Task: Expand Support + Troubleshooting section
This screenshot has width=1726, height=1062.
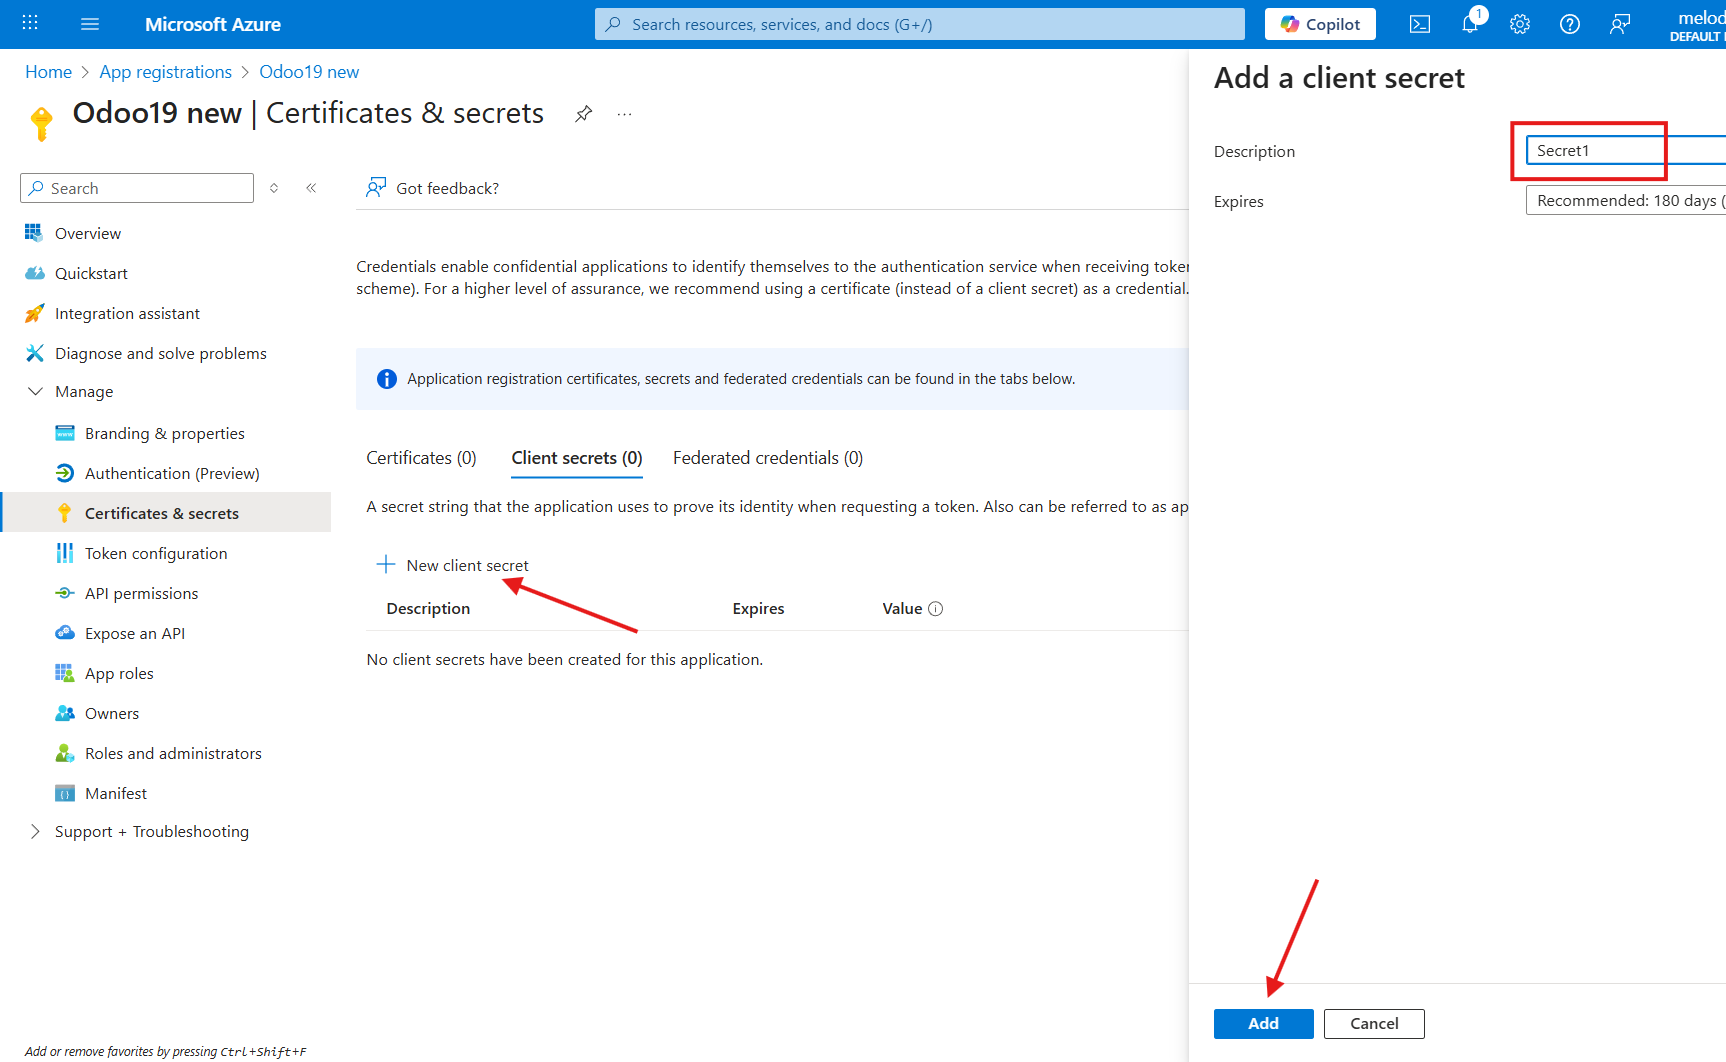Action: coord(36,832)
